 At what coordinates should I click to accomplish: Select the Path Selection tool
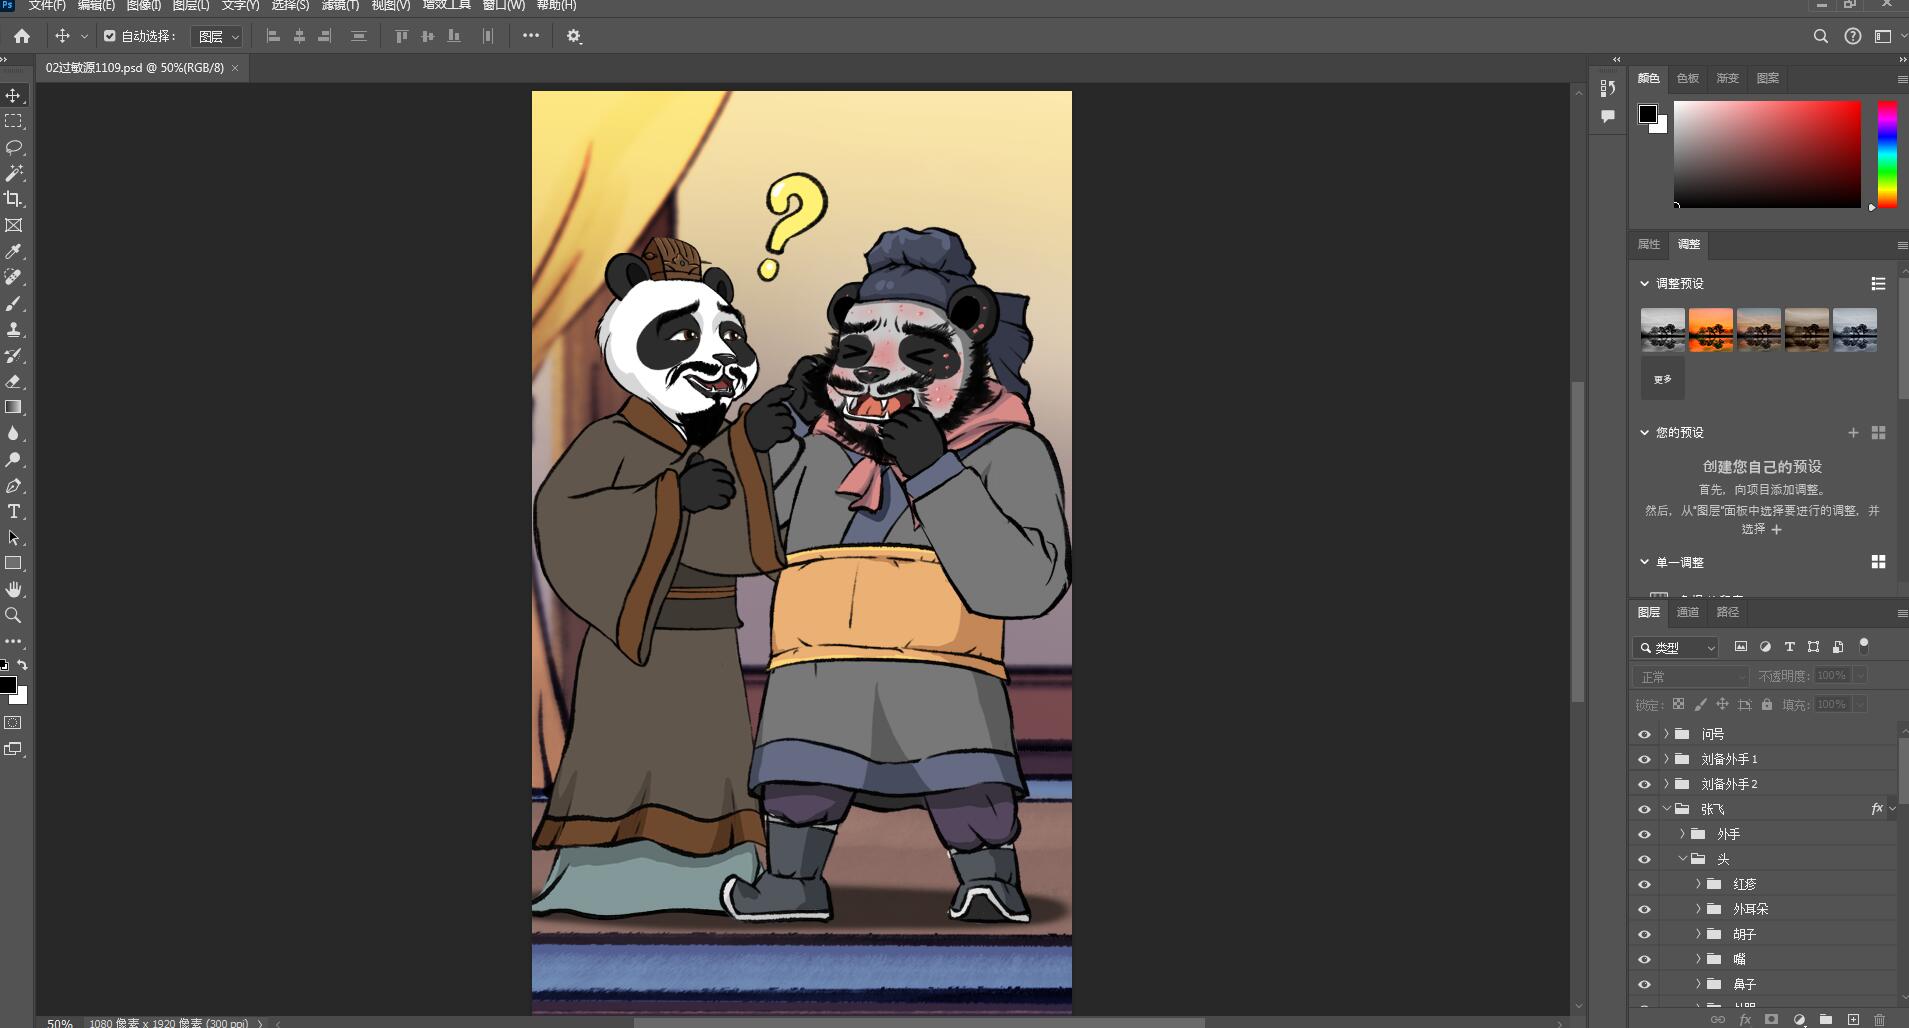tap(14, 537)
